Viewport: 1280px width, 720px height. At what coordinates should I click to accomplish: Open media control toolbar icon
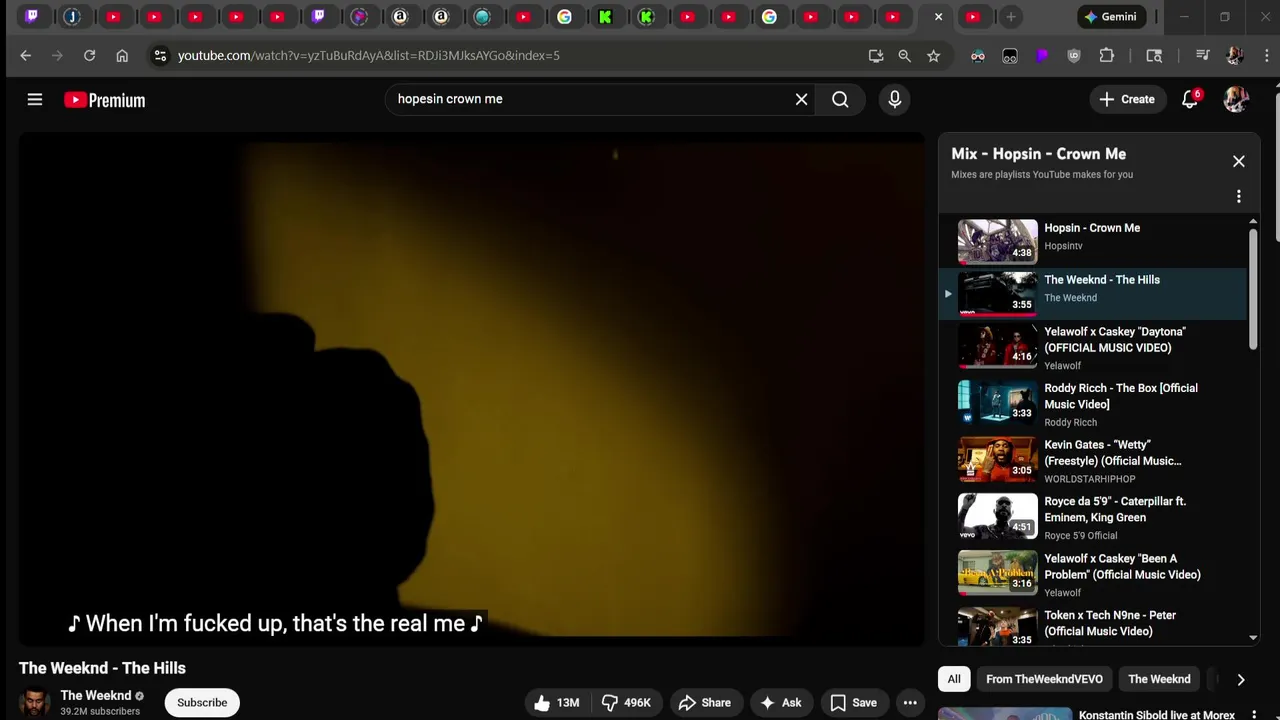pyautogui.click(x=1203, y=55)
